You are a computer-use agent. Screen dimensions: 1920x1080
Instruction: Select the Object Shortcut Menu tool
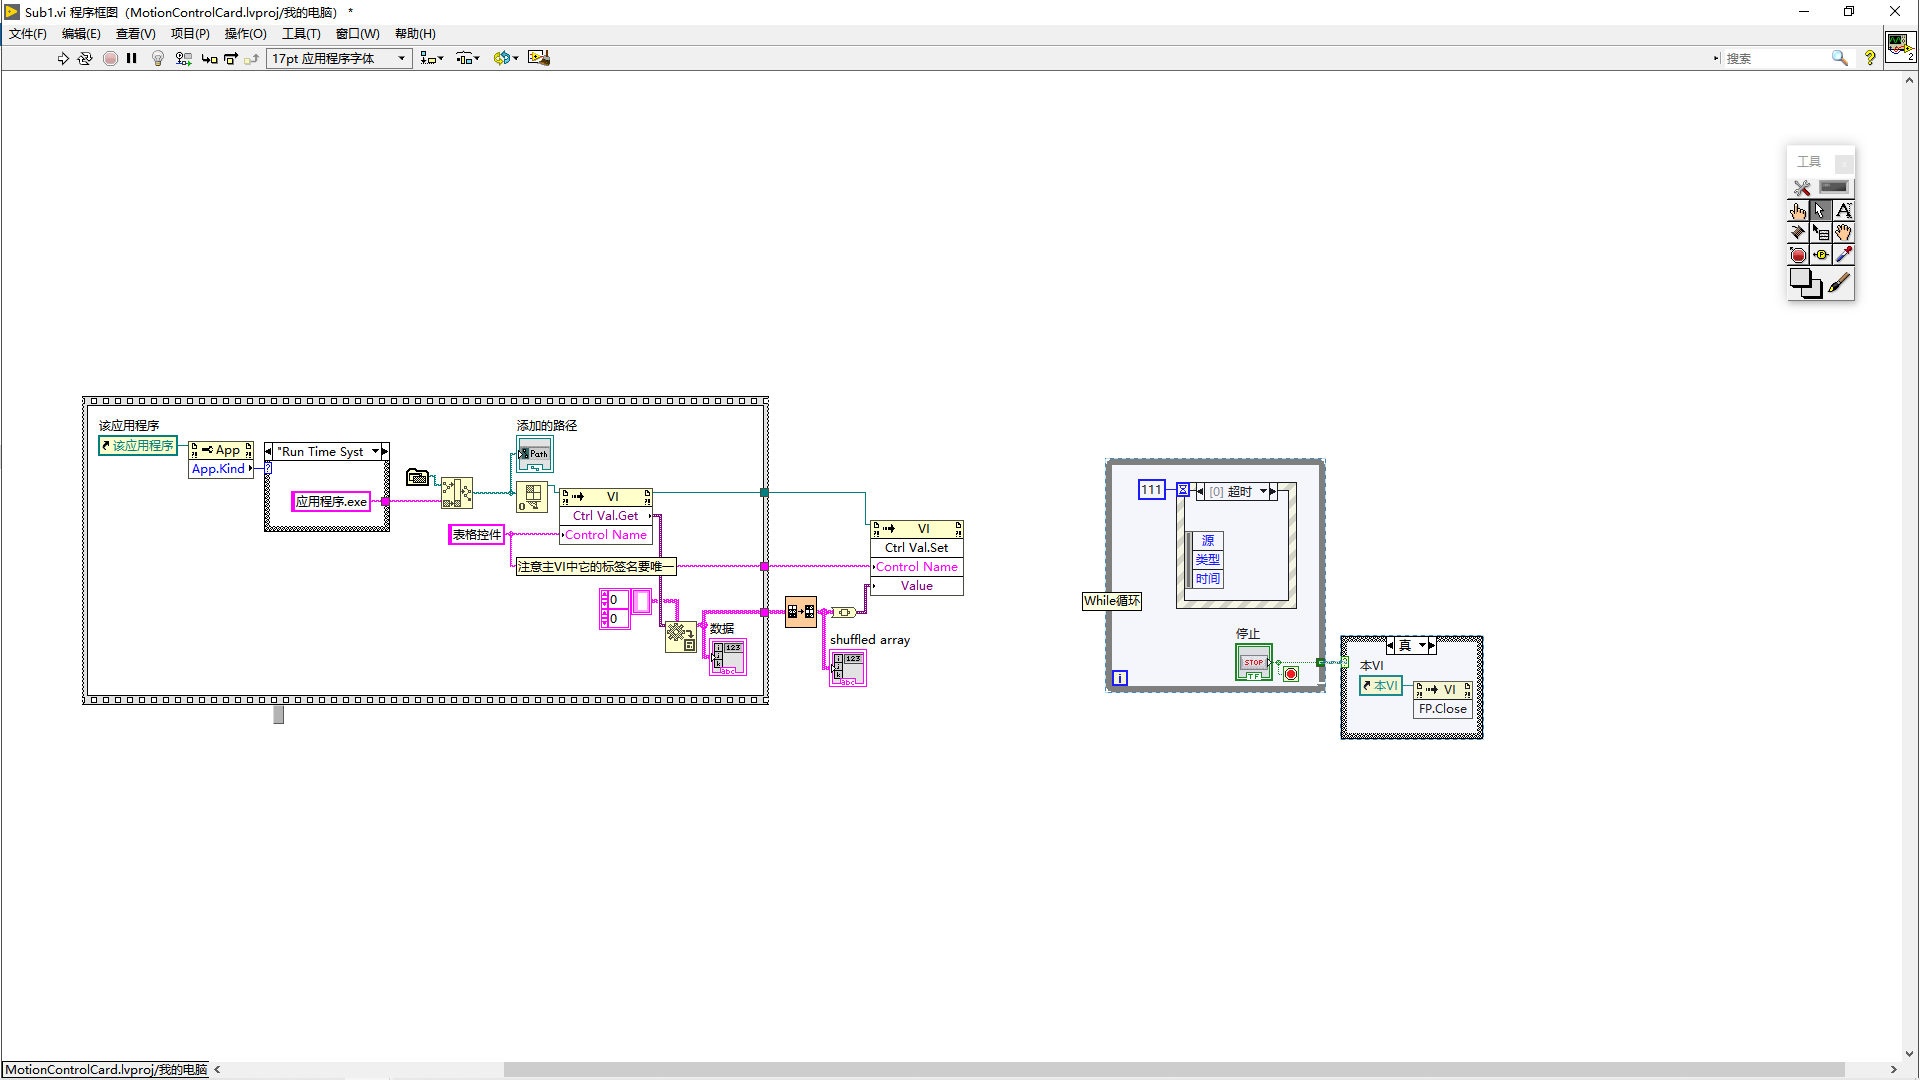1821,232
